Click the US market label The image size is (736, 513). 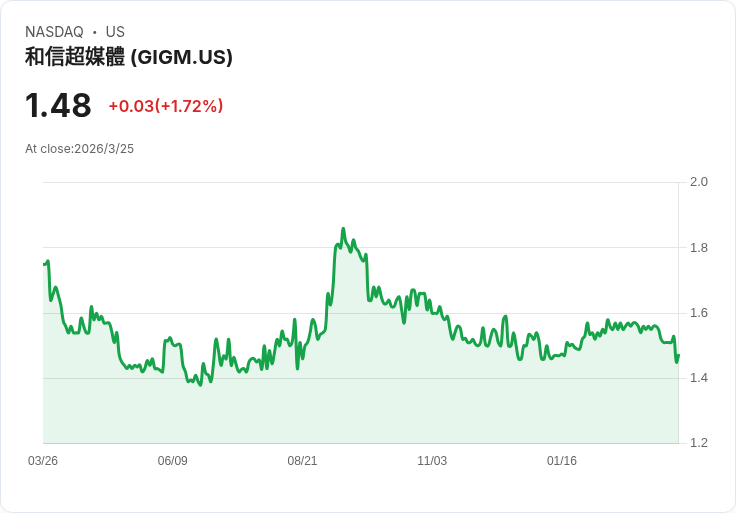click(x=115, y=32)
